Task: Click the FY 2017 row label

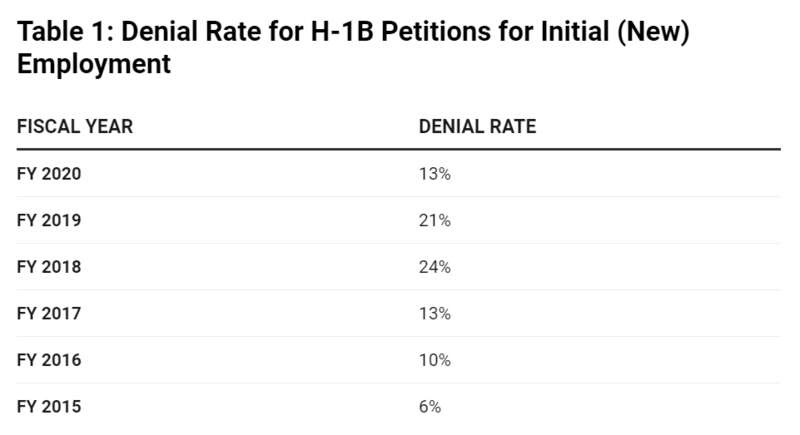Action: coord(49,313)
